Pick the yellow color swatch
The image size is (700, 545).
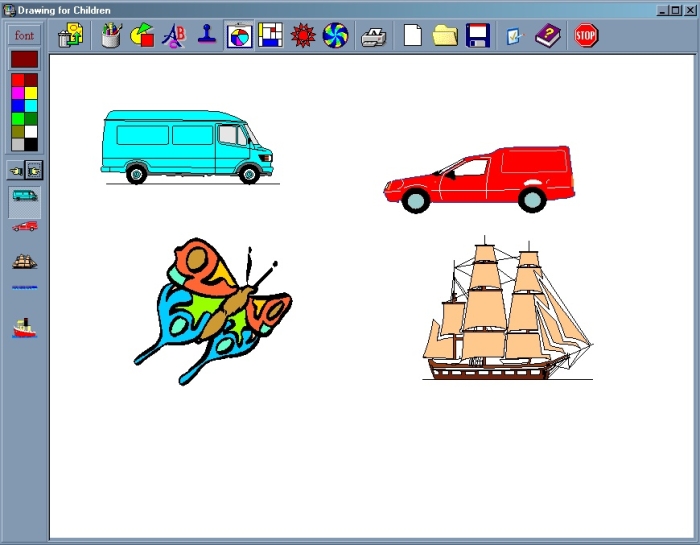point(31,93)
